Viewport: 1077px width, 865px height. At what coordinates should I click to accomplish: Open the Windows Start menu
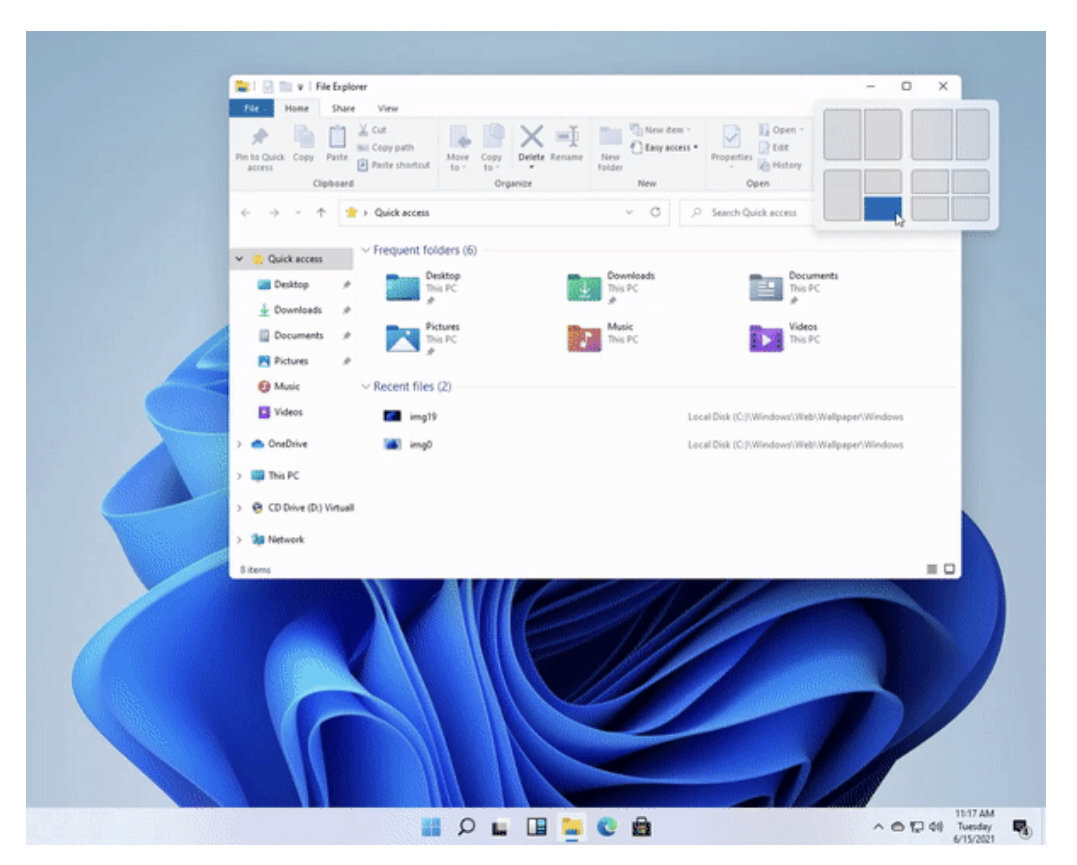431,827
